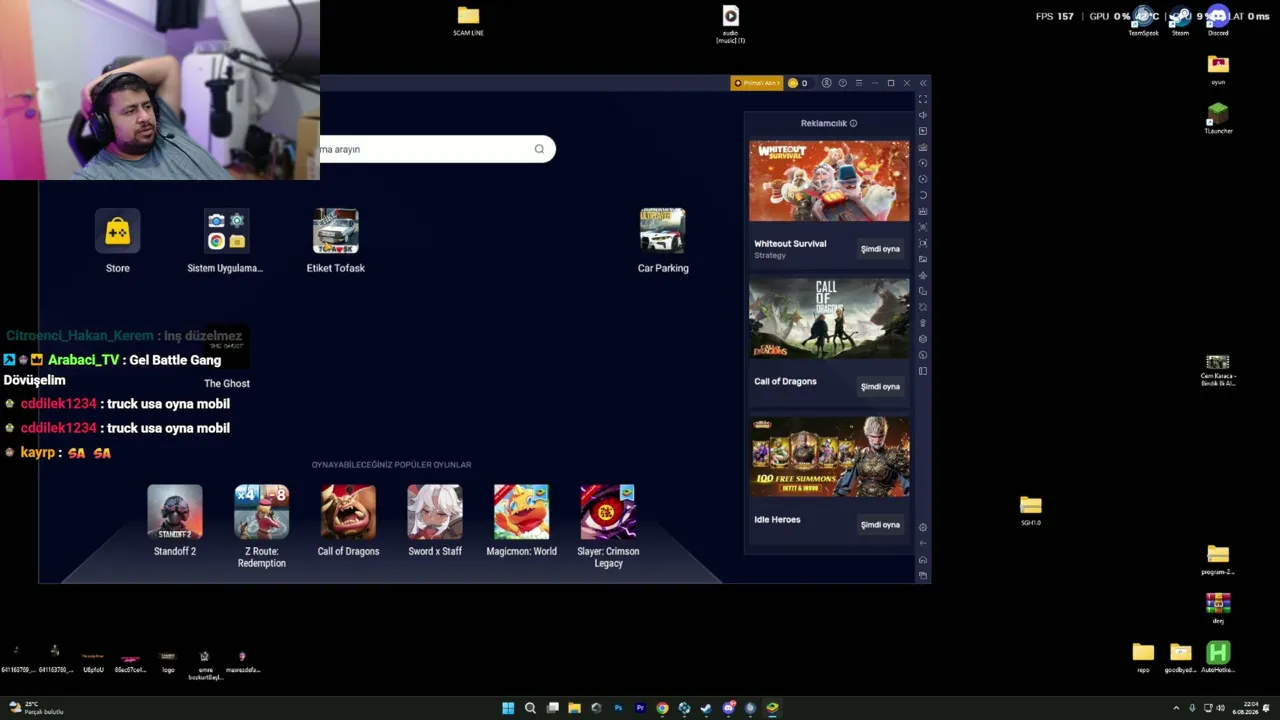The height and width of the screenshot is (720, 1280).
Task: Open the taskbar clock and date
Action: tap(1244, 708)
